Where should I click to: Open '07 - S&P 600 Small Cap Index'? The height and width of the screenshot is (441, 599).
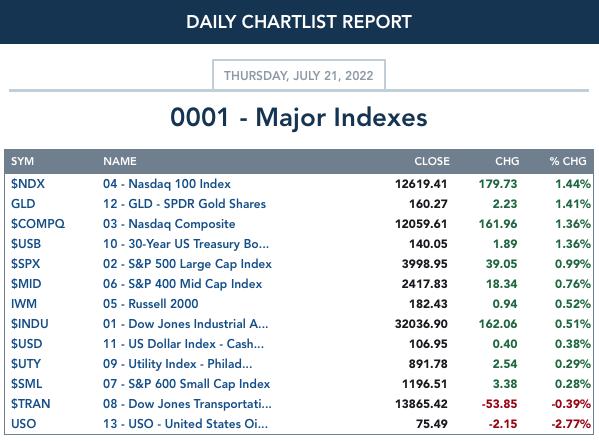(187, 384)
